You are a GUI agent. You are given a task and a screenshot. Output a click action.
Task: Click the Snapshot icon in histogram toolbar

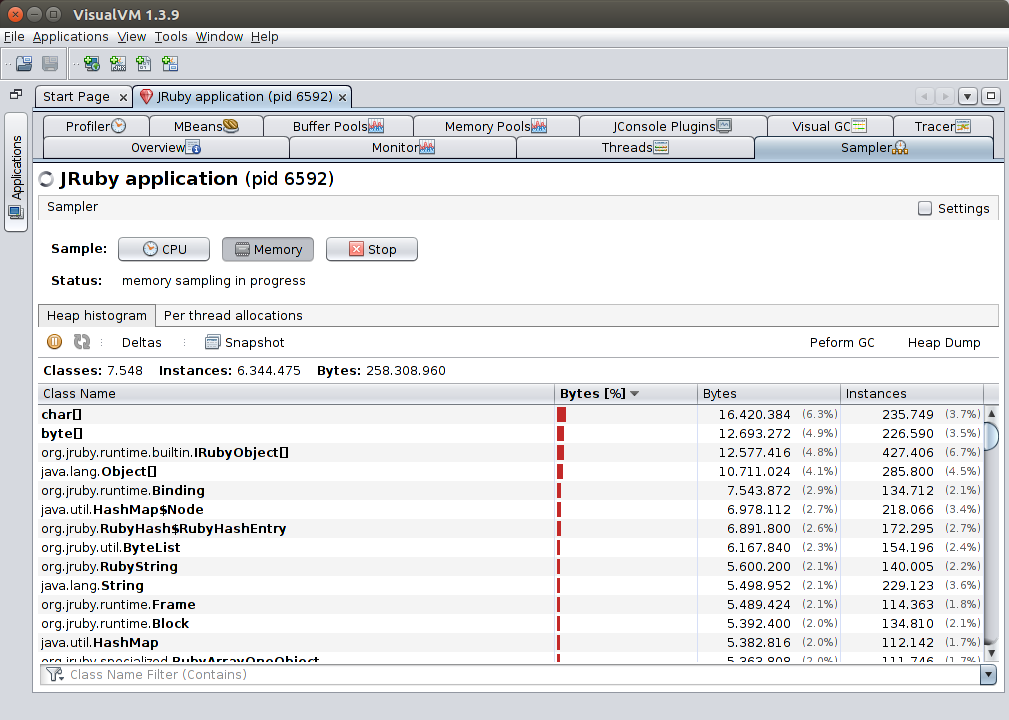212,342
